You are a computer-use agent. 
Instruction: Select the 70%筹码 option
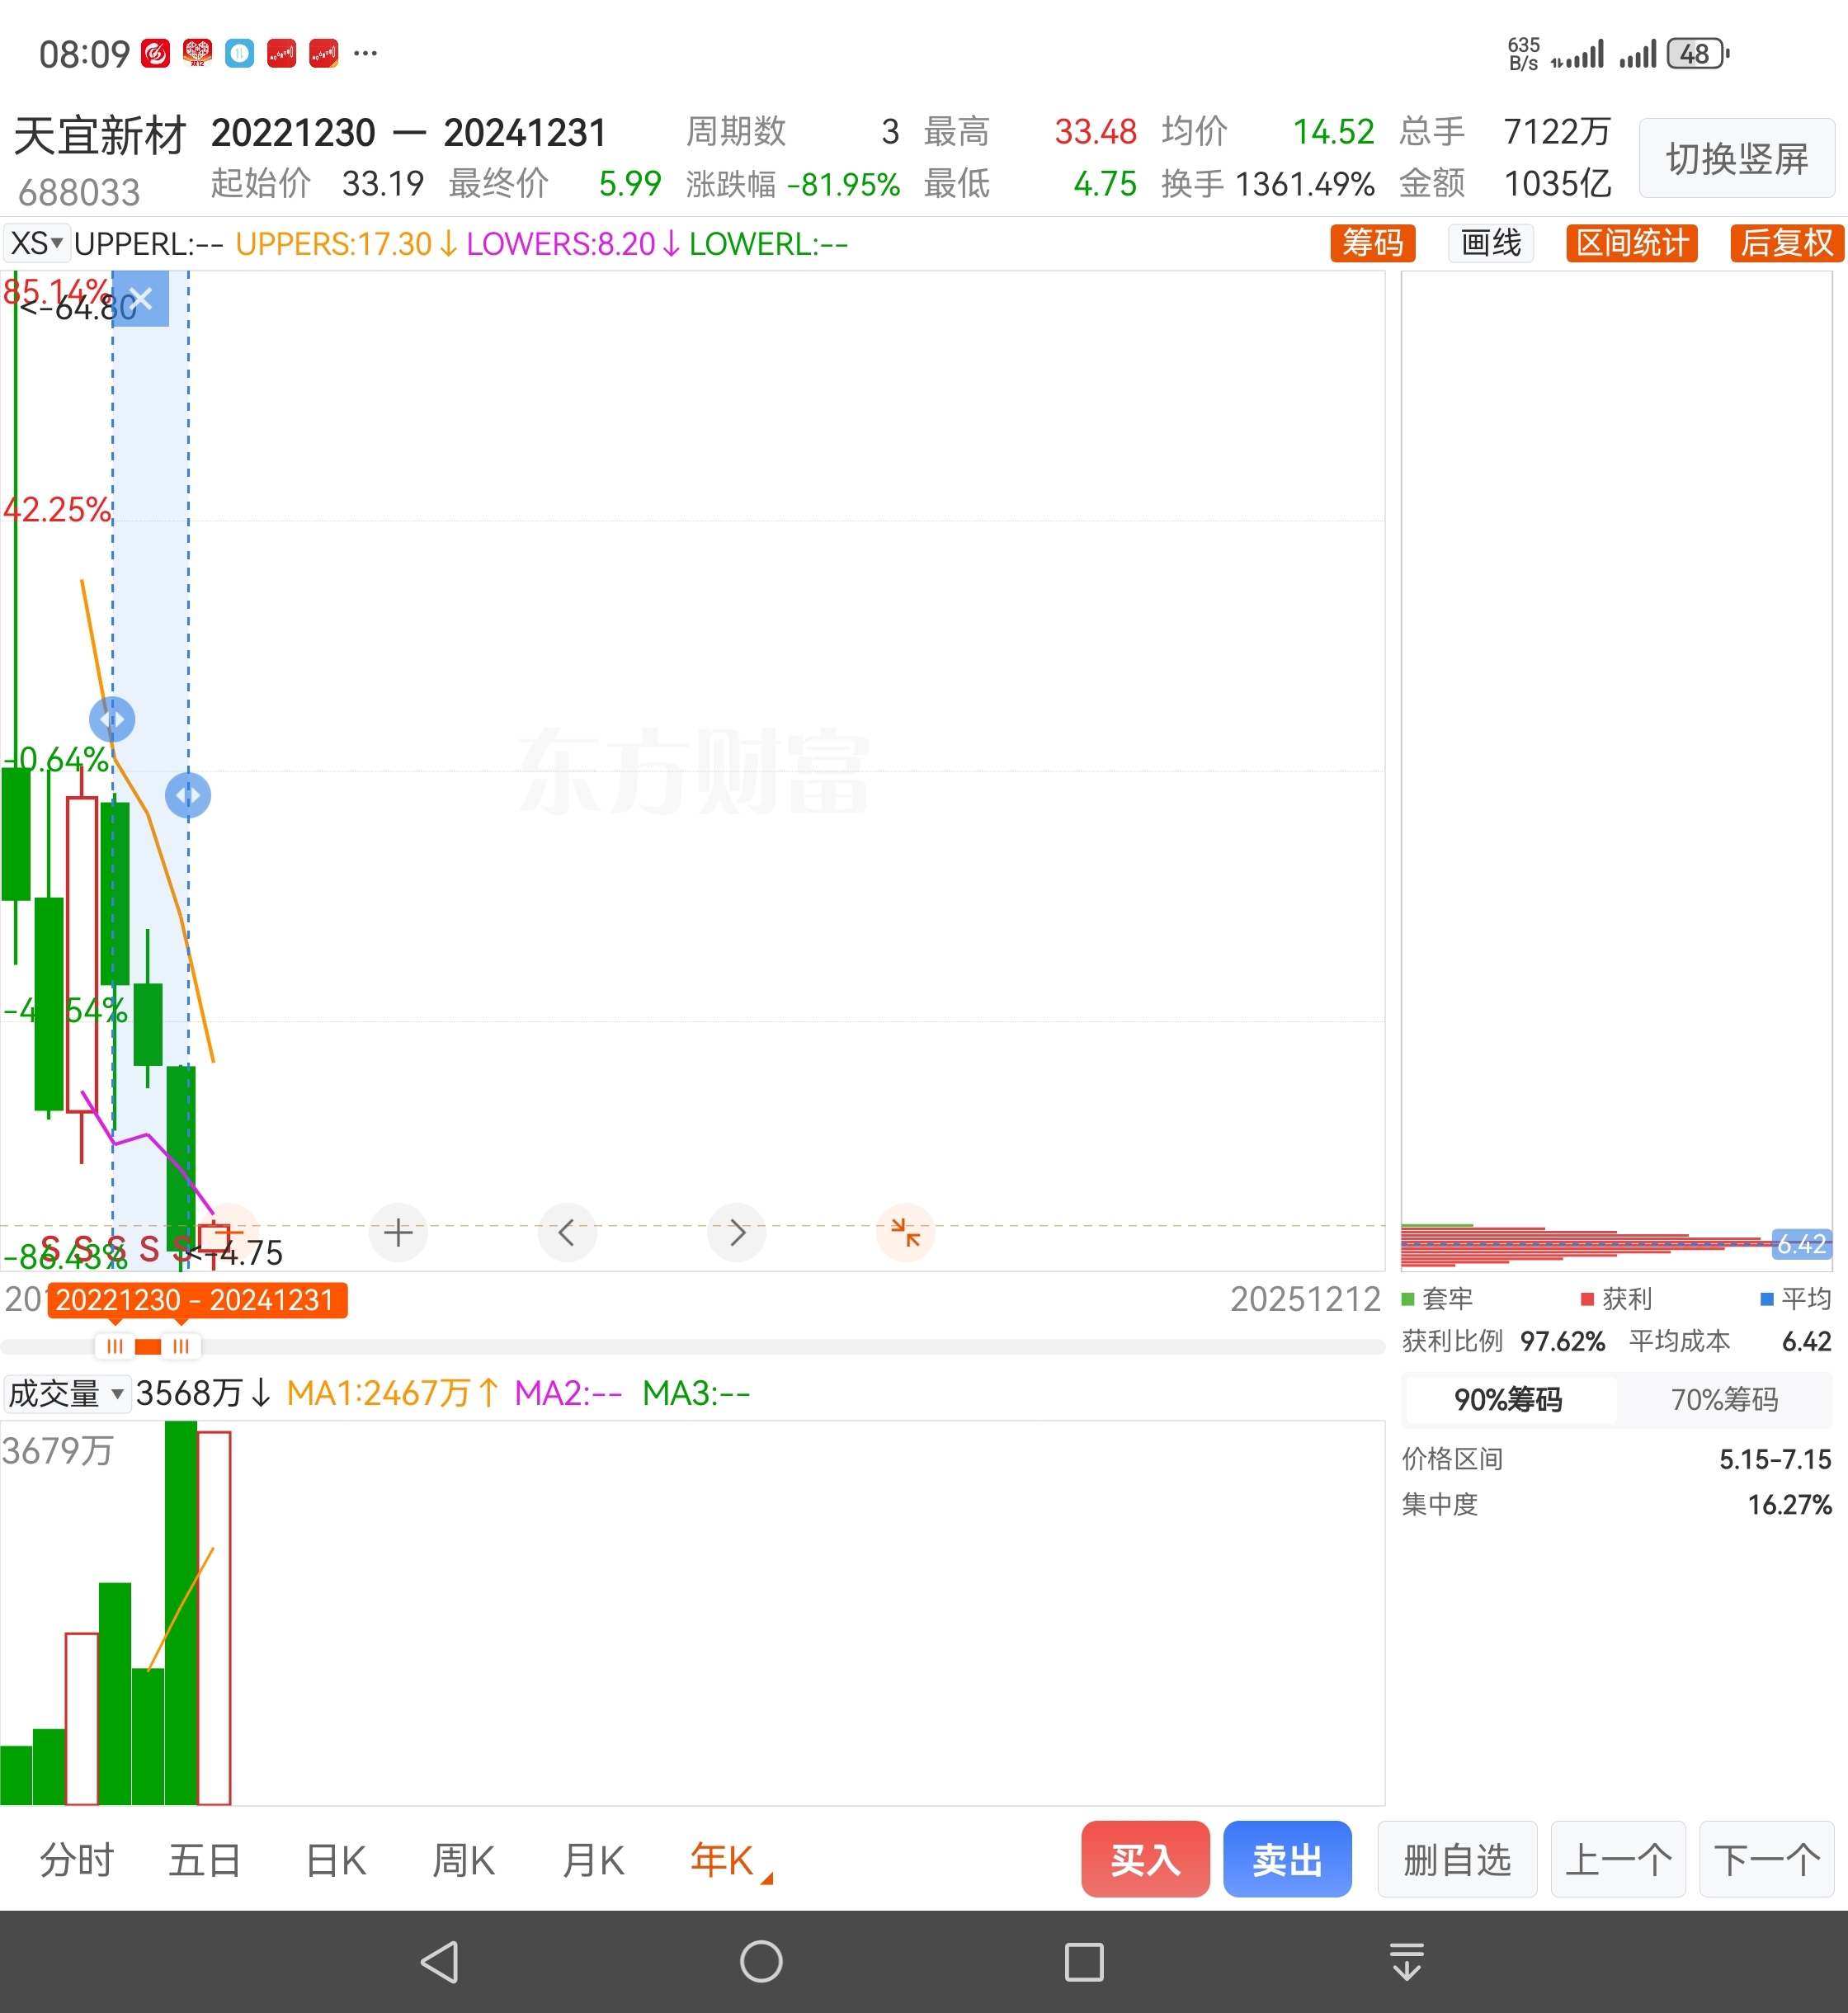point(1724,1399)
